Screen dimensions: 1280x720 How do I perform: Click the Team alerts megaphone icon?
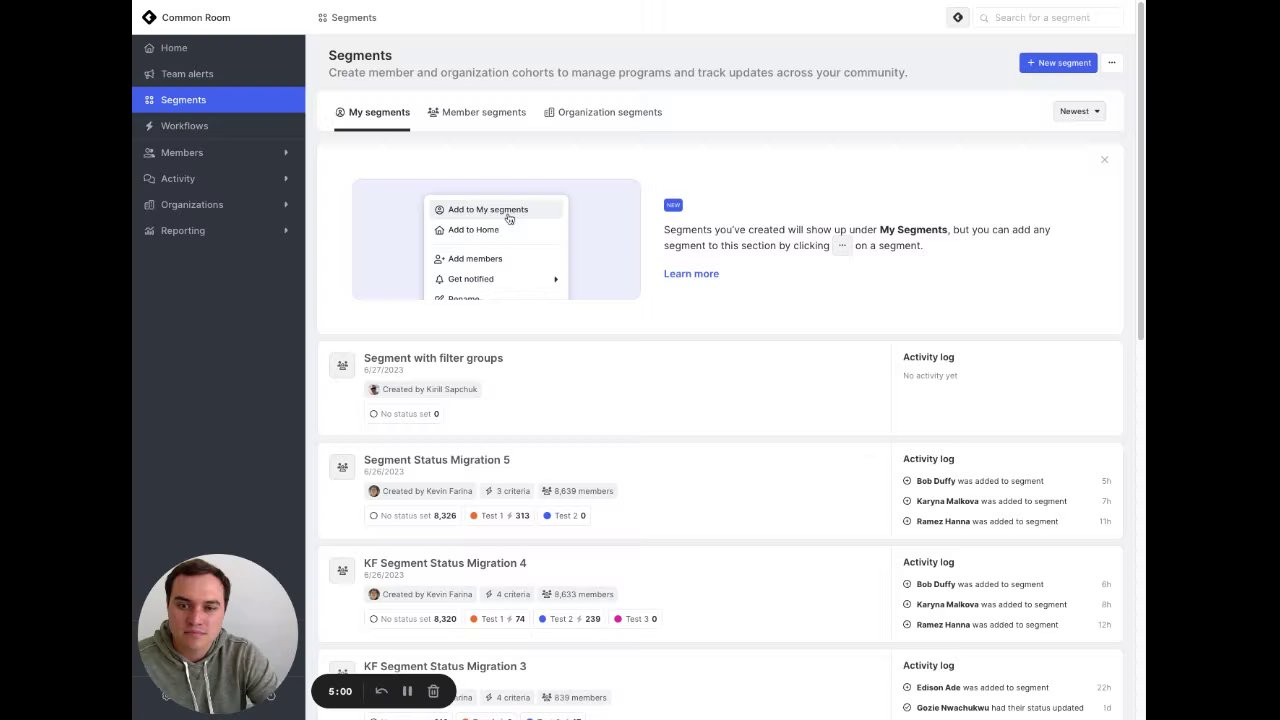tap(149, 74)
